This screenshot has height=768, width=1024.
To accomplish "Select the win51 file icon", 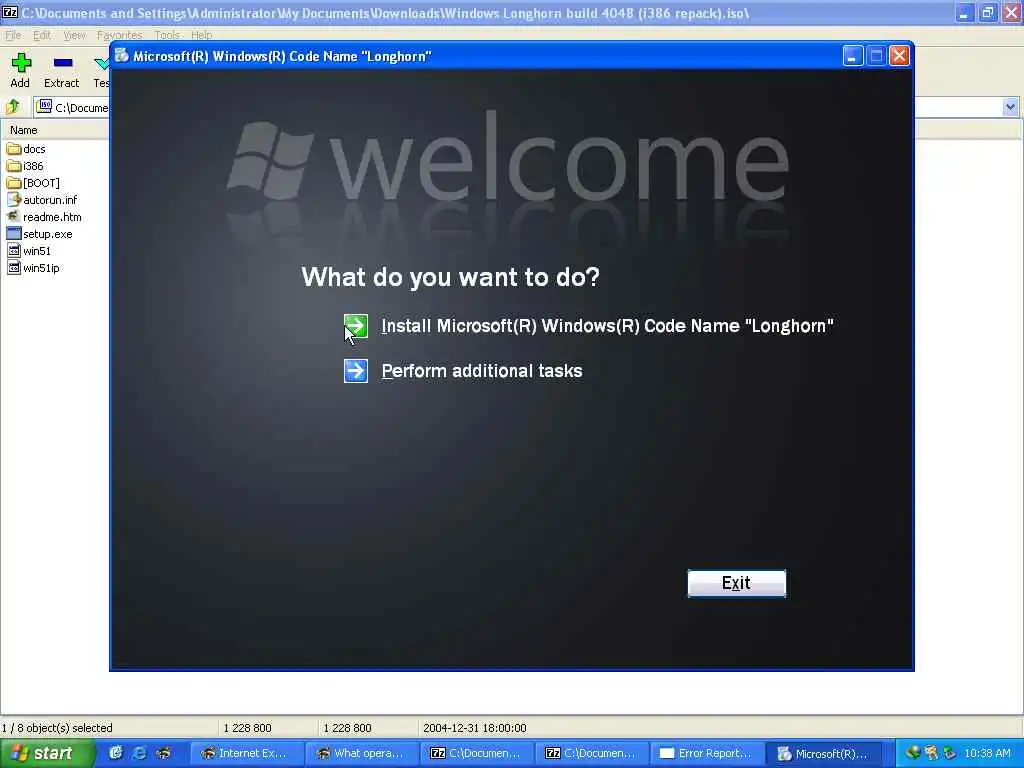I will 14,251.
